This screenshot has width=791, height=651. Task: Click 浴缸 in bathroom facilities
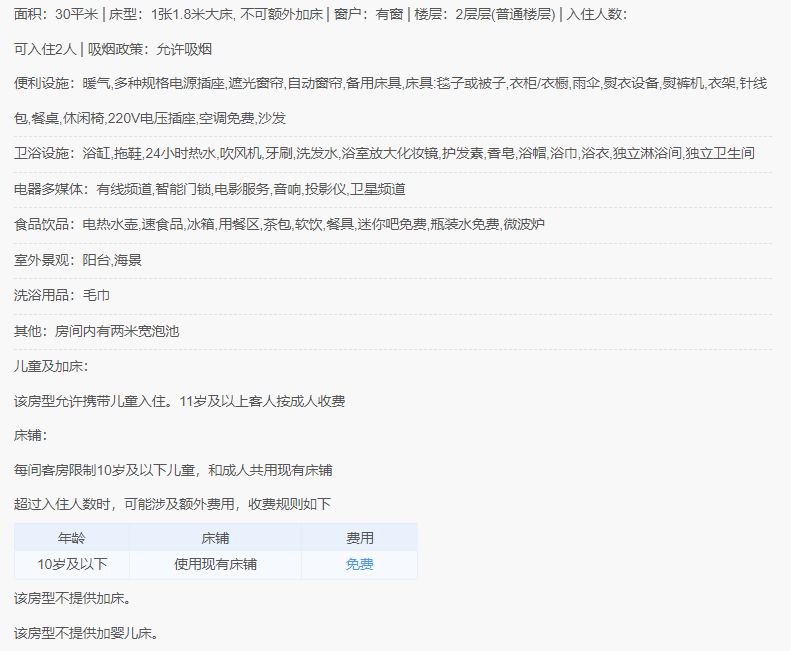coord(96,153)
